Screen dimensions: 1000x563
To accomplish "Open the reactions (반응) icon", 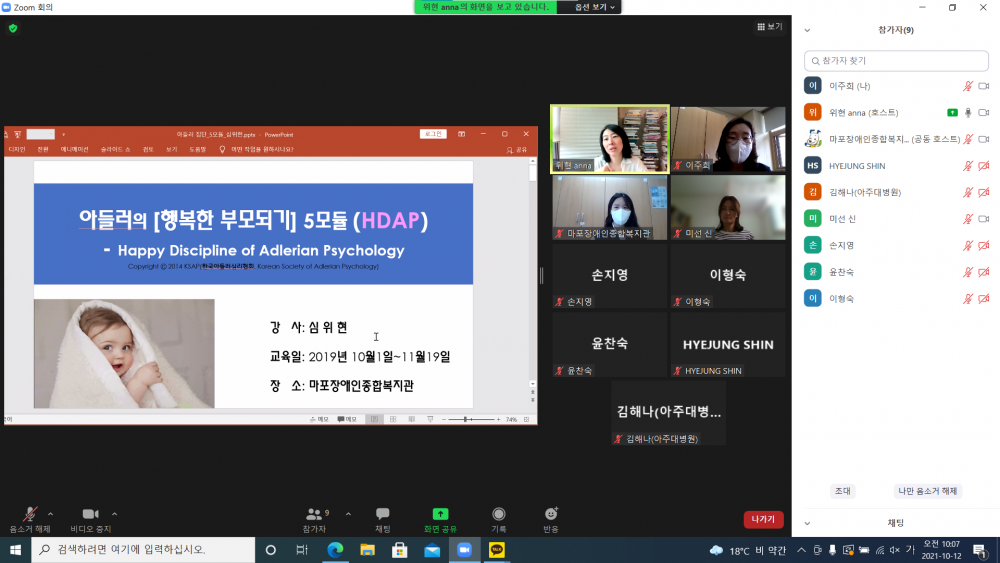I will pyautogui.click(x=551, y=514).
